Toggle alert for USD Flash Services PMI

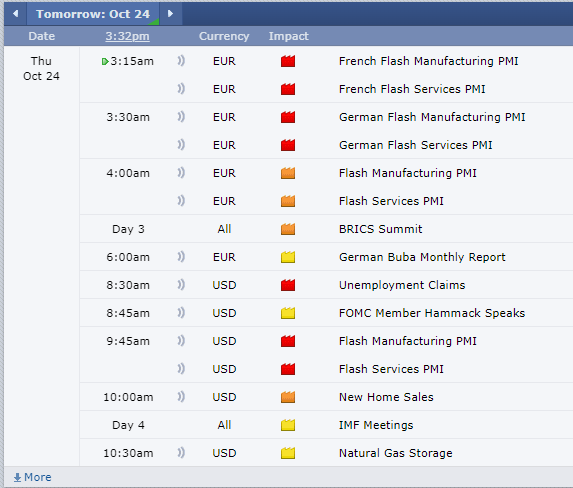[181, 369]
